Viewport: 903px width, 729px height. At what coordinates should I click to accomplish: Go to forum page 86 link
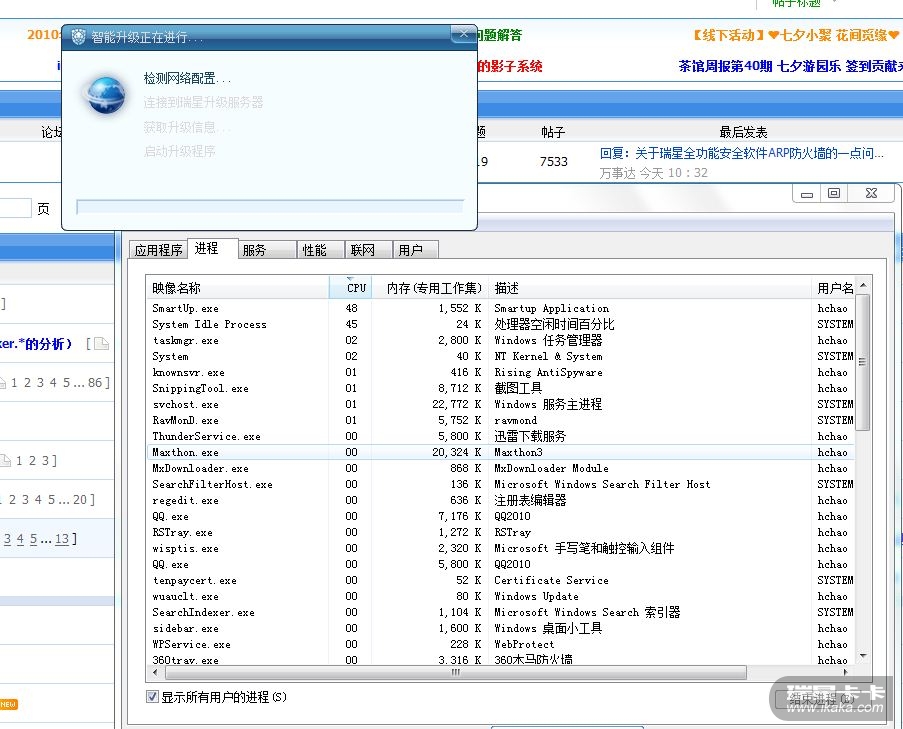coord(94,382)
